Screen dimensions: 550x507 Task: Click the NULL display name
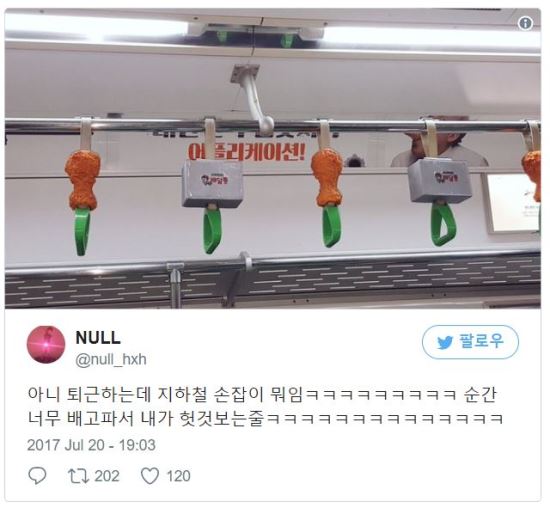pos(98,338)
